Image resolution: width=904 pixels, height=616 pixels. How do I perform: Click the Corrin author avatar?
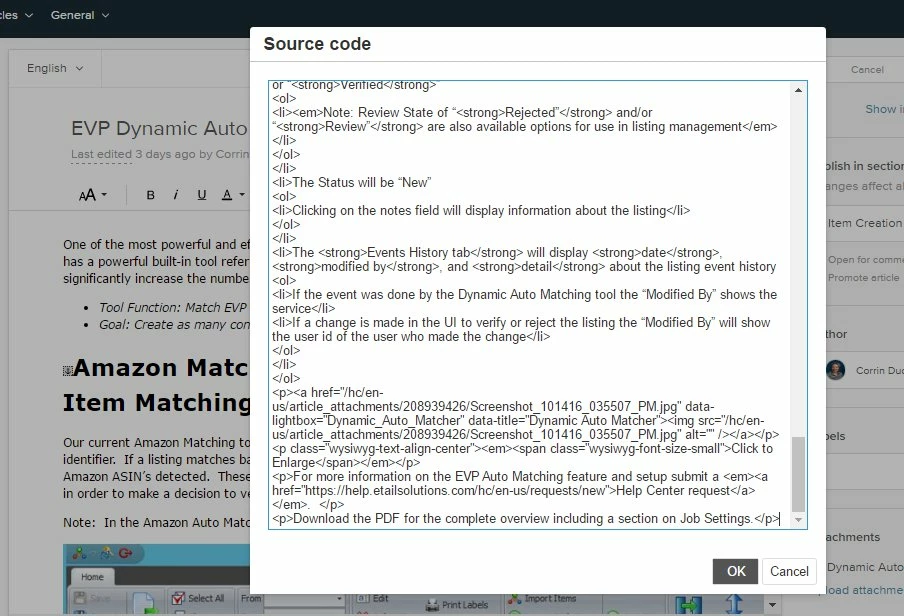(x=835, y=370)
